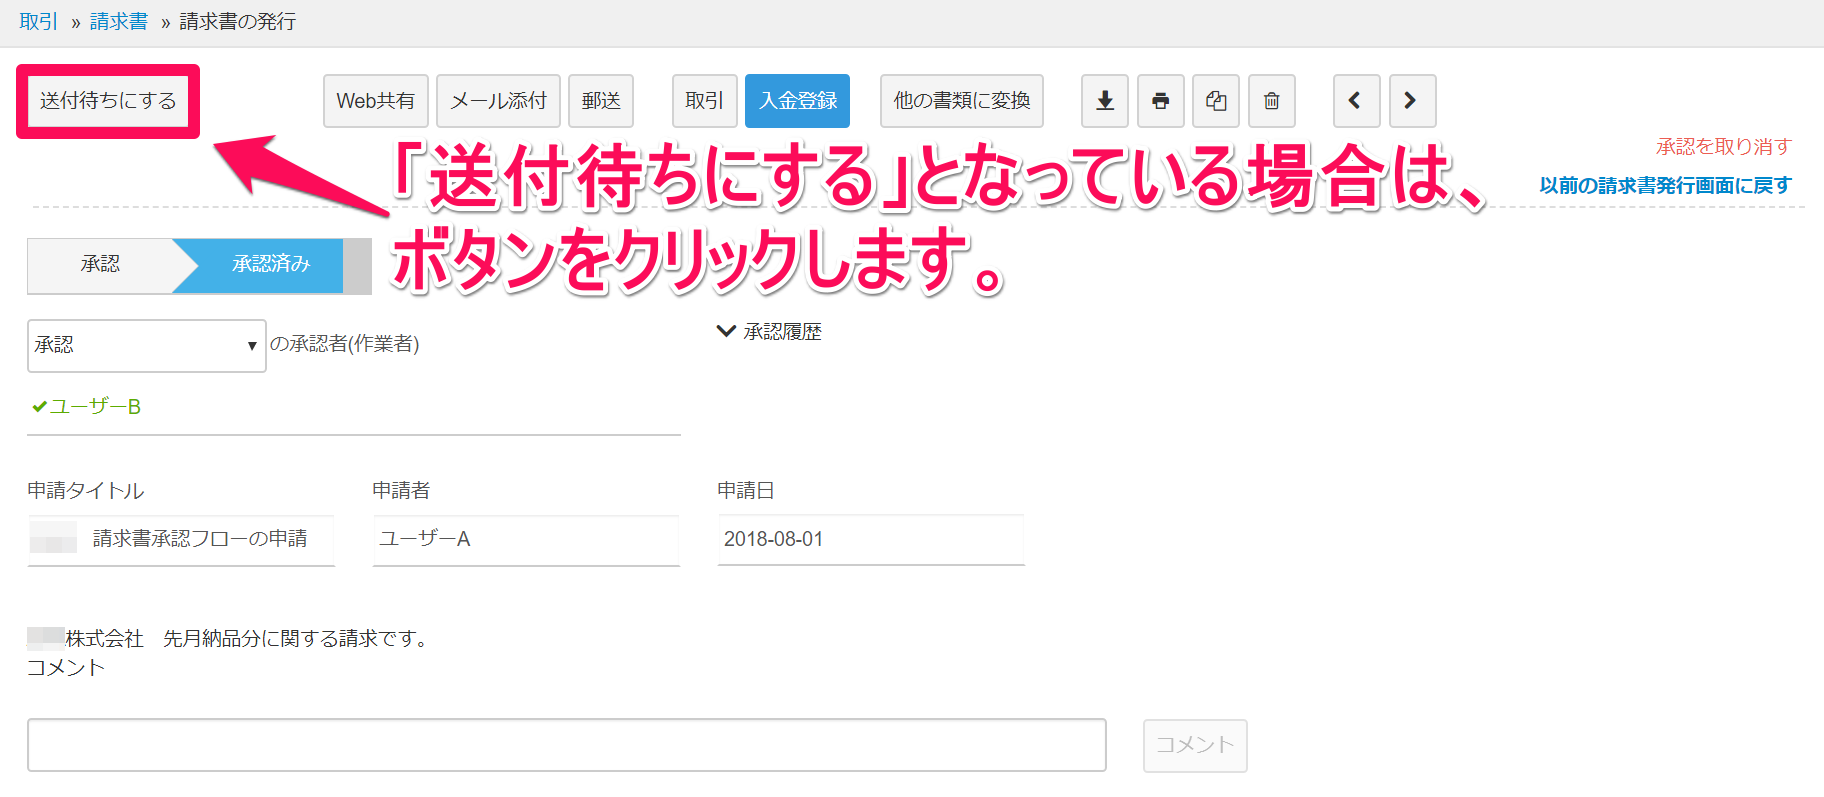Go to next invoice arrow
The height and width of the screenshot is (797, 1824).
click(x=1412, y=101)
